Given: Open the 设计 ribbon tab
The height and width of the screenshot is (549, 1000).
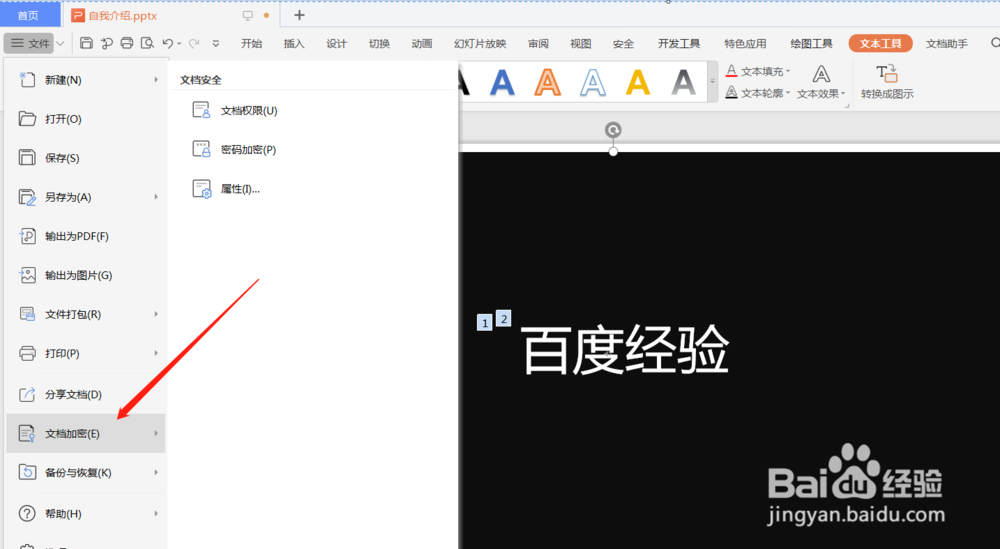Looking at the screenshot, I should click(x=337, y=43).
